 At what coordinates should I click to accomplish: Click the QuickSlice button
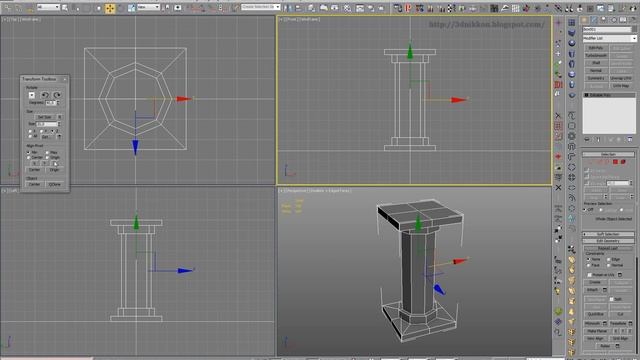(x=596, y=314)
